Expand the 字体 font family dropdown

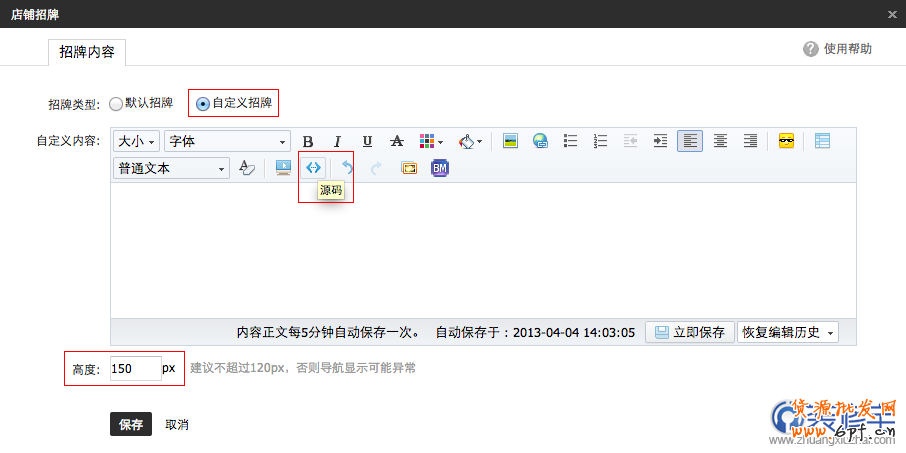[227, 141]
